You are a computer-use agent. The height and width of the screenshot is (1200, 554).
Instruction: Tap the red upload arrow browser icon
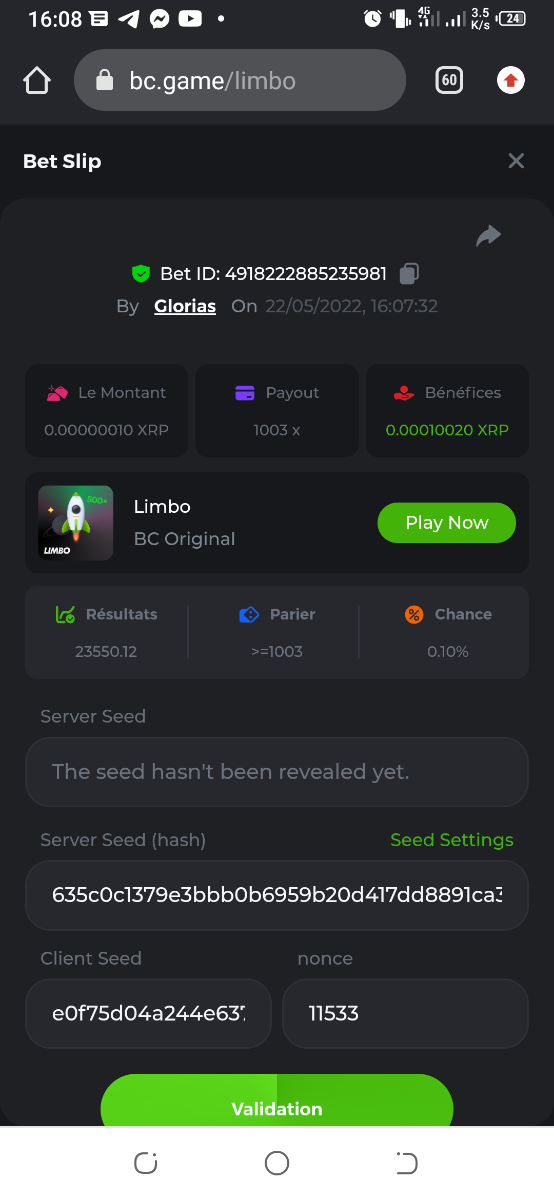511,81
